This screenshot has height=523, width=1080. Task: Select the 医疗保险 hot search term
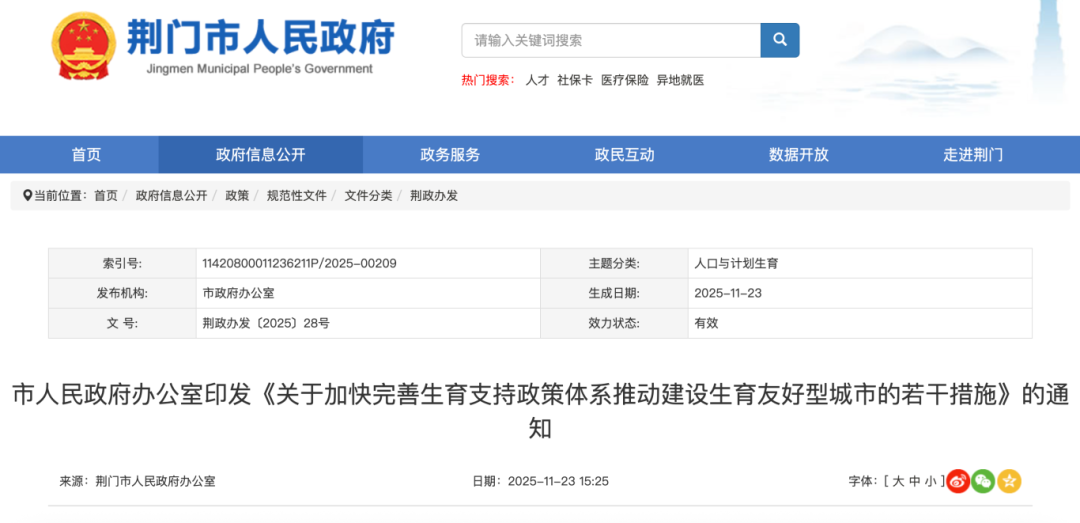(624, 80)
